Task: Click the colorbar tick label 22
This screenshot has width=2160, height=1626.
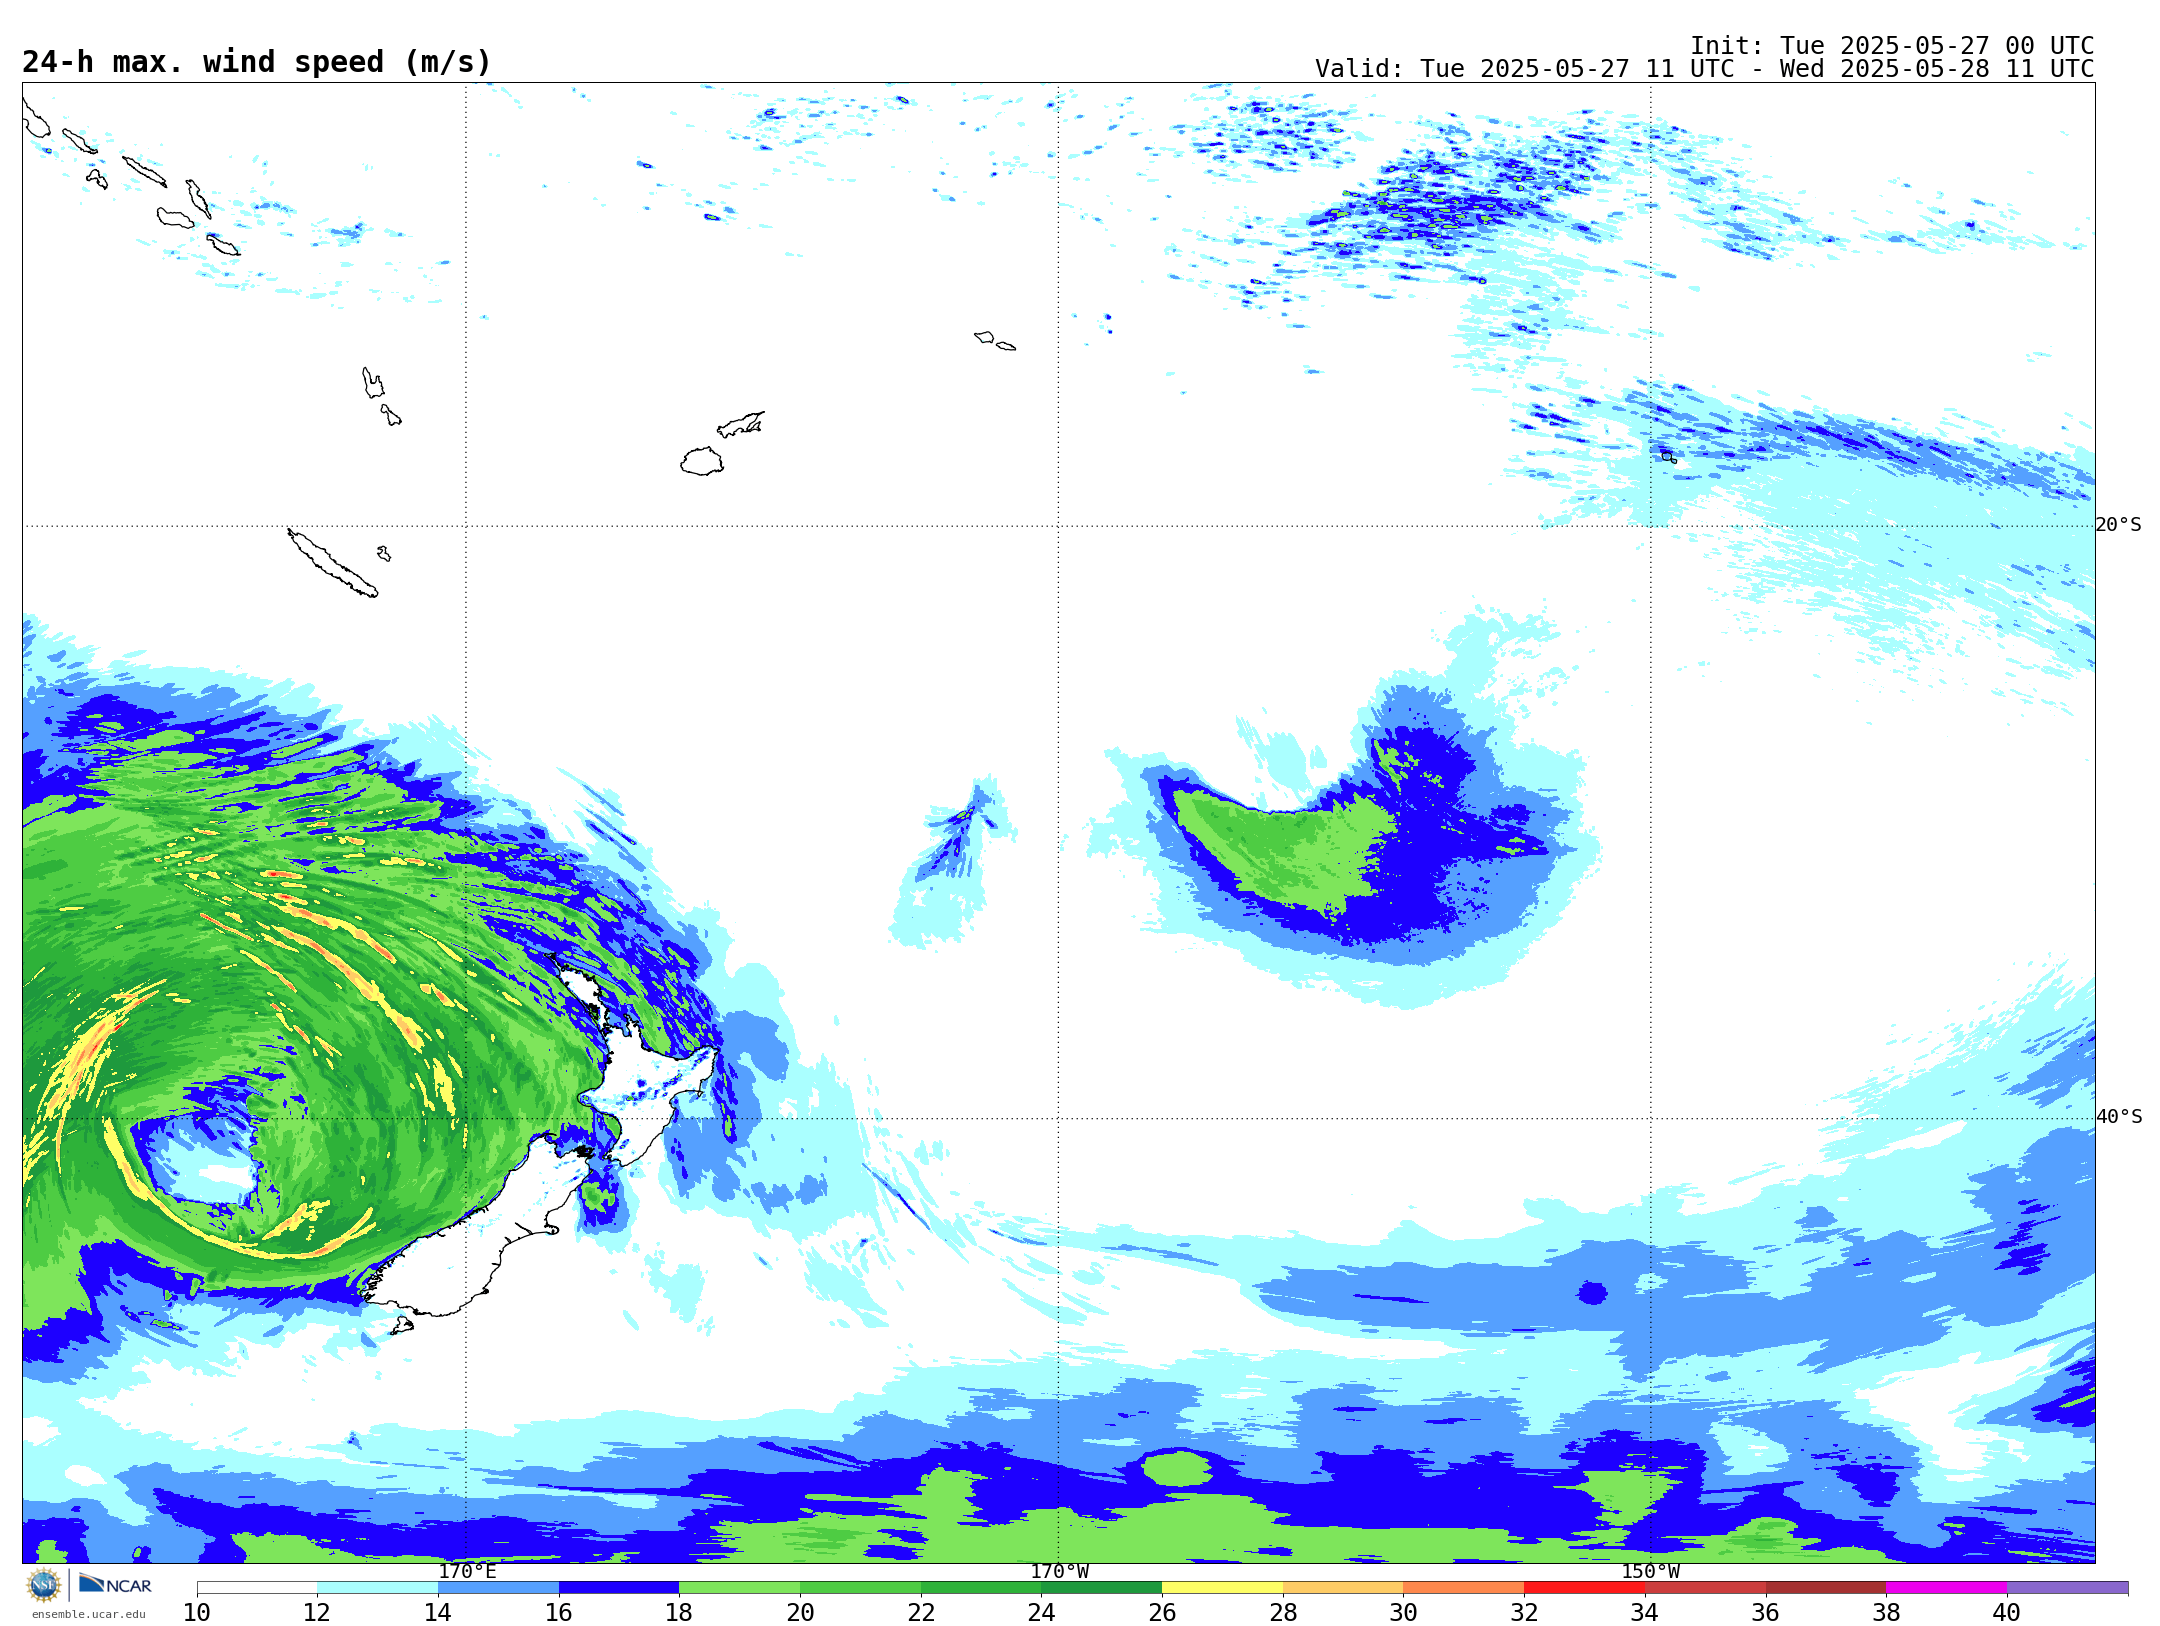Action: (921, 1612)
